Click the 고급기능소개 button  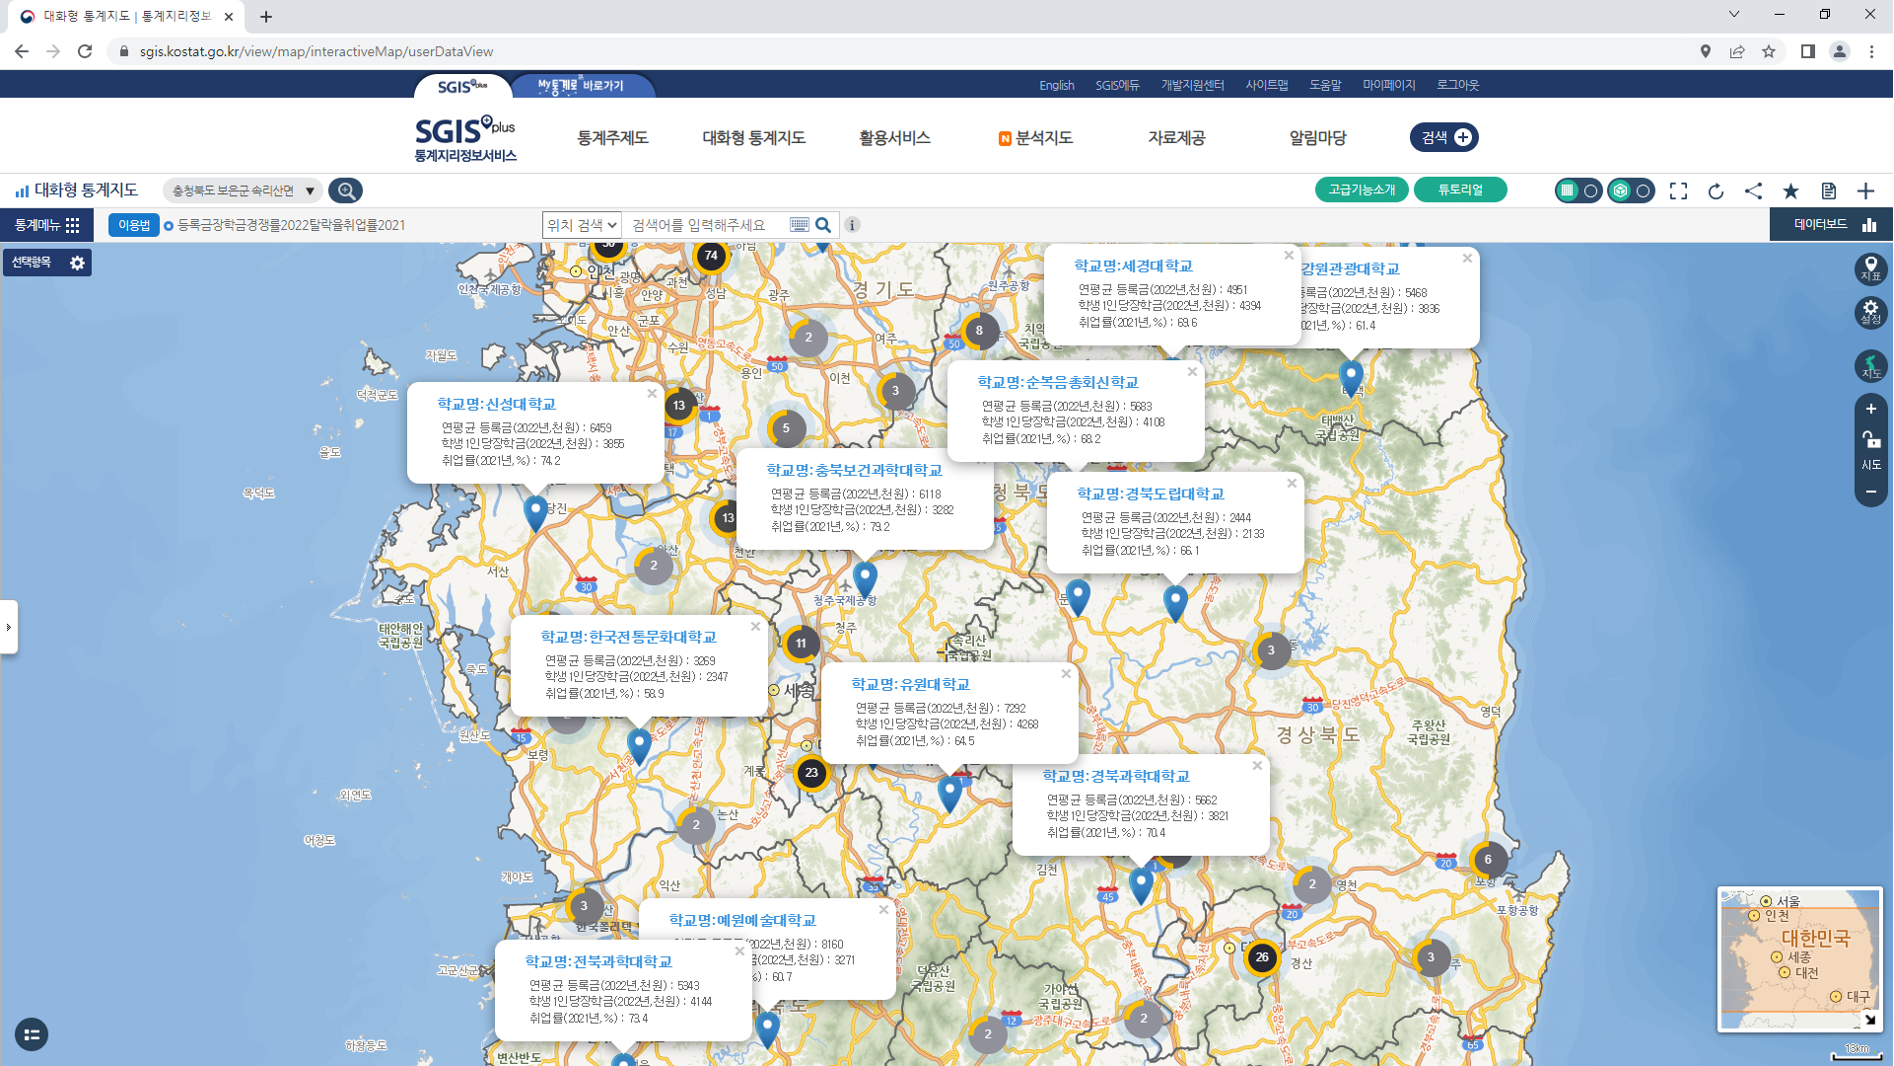[1361, 190]
